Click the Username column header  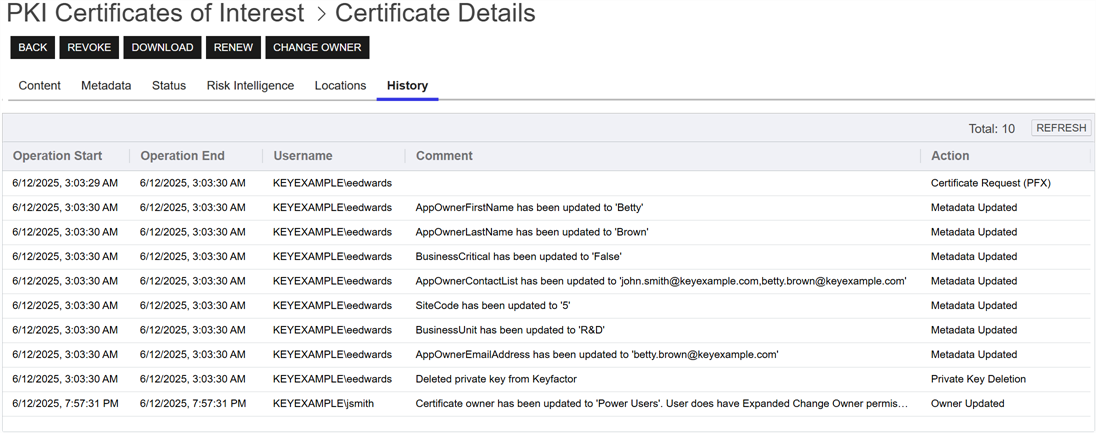coord(303,156)
